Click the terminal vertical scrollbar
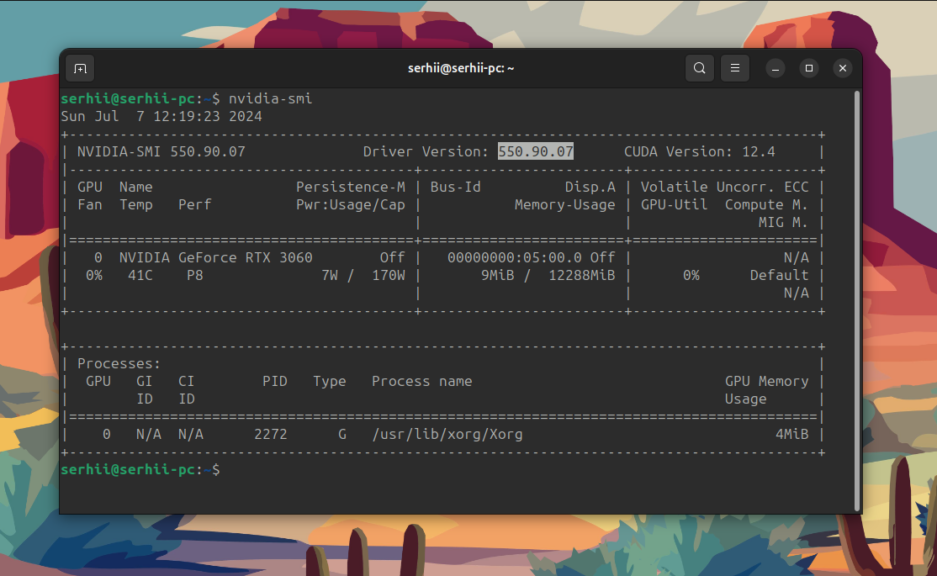This screenshot has height=576, width=937. pyautogui.click(x=858, y=301)
